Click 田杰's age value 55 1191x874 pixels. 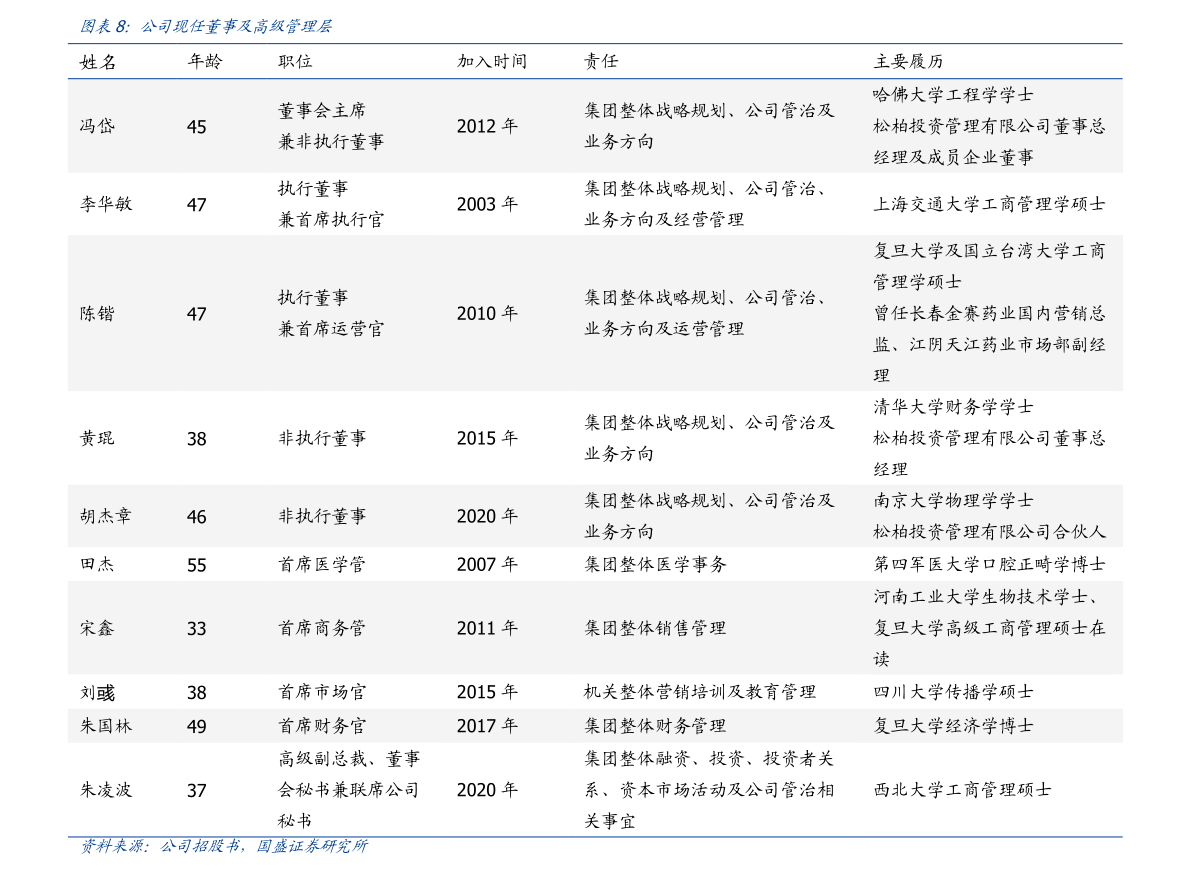pyautogui.click(x=197, y=565)
